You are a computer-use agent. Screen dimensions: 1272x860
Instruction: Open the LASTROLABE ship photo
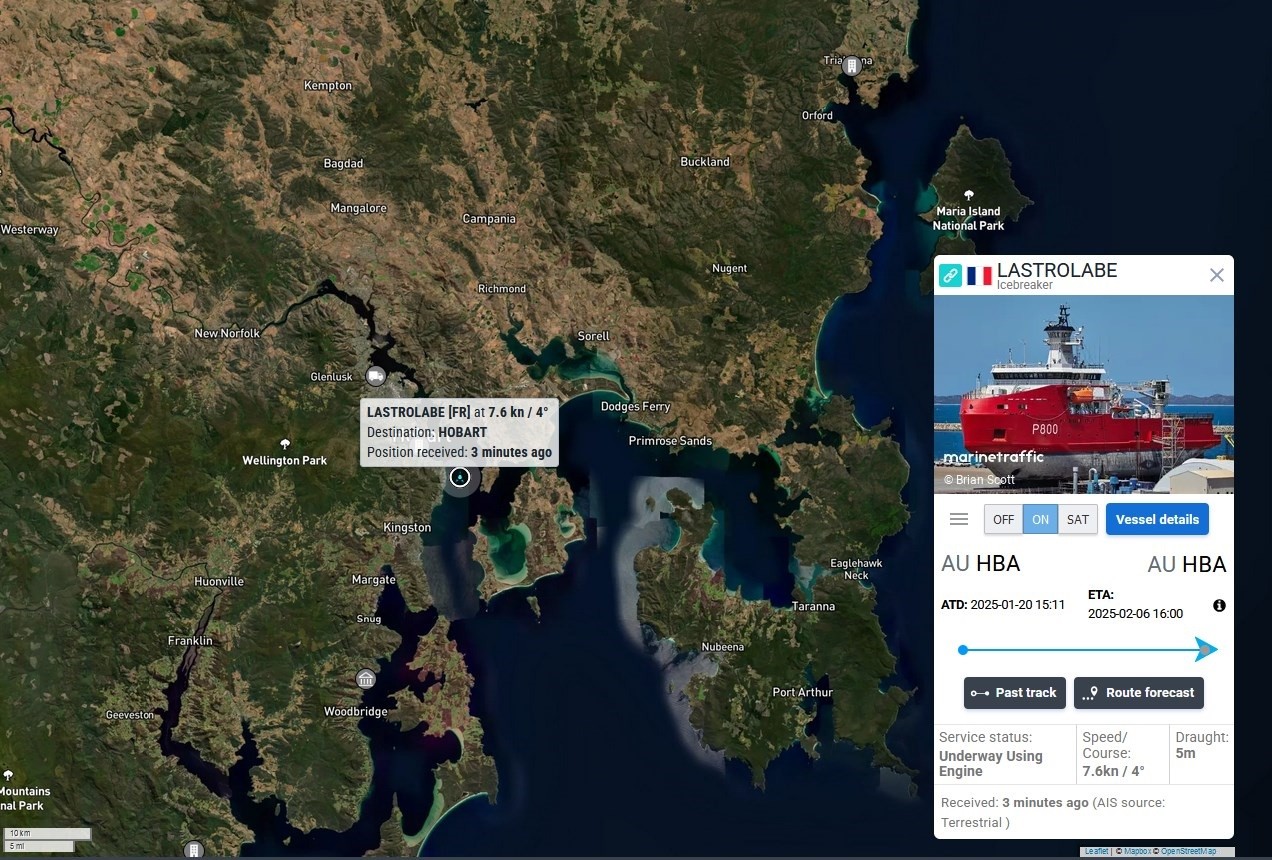[1084, 394]
